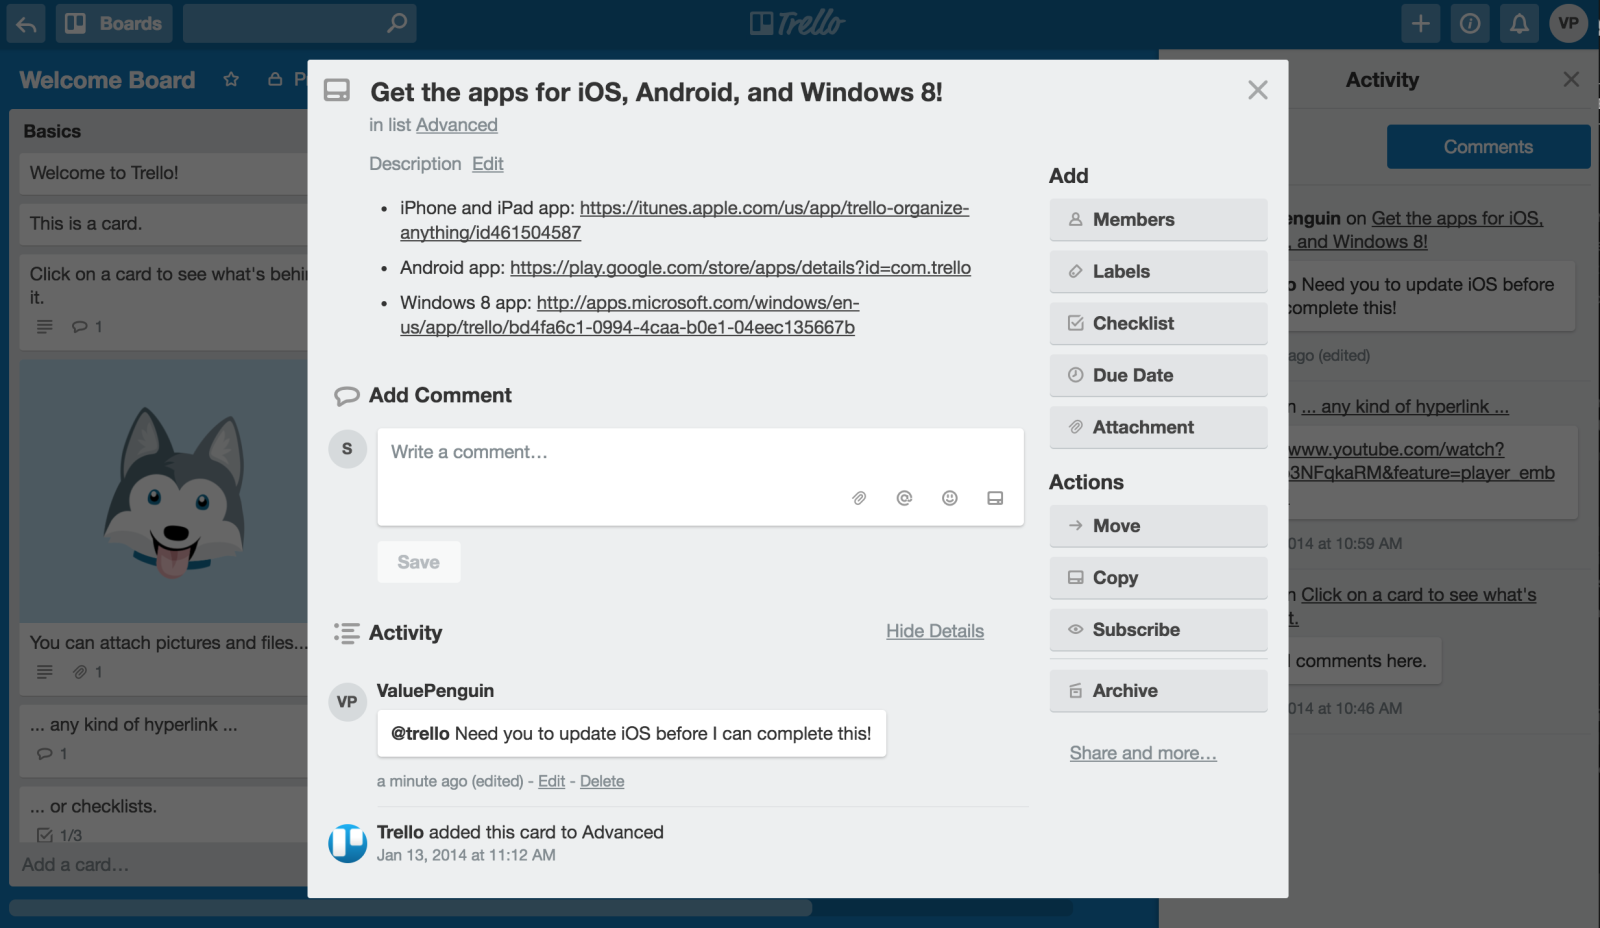Delete the ValuePenguin comment
This screenshot has height=928, width=1600.
point(602,781)
